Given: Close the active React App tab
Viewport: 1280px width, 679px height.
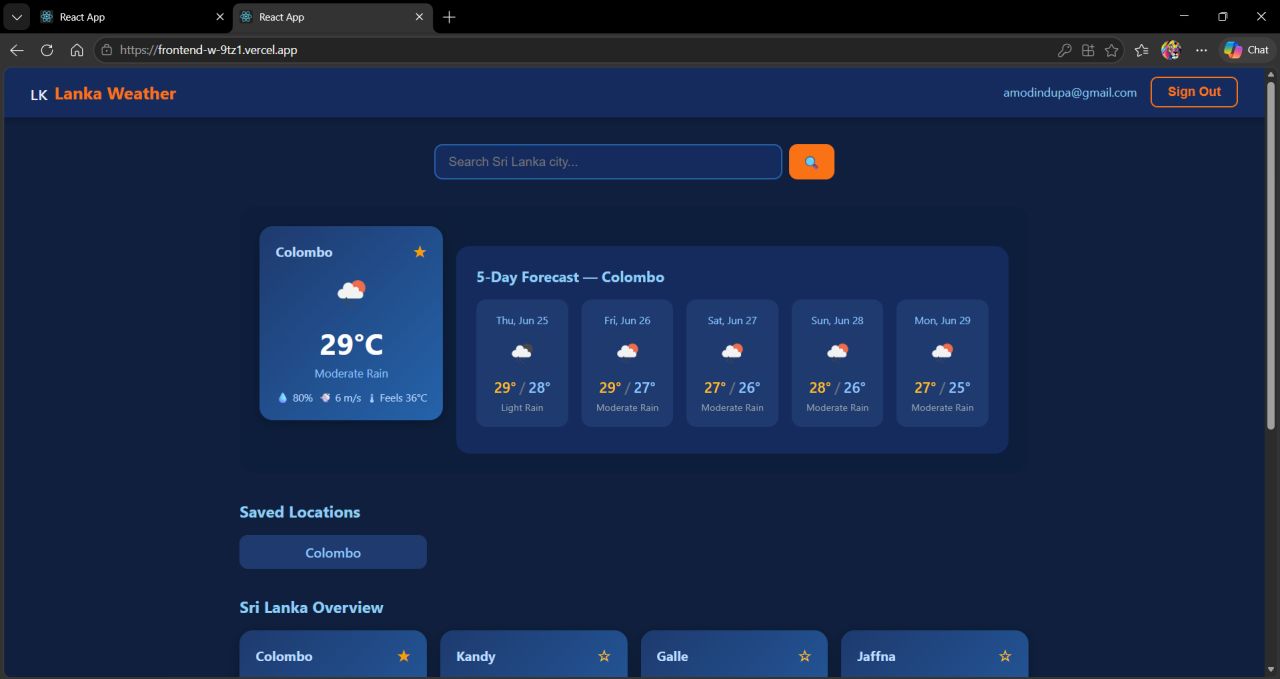Looking at the screenshot, I should point(420,17).
